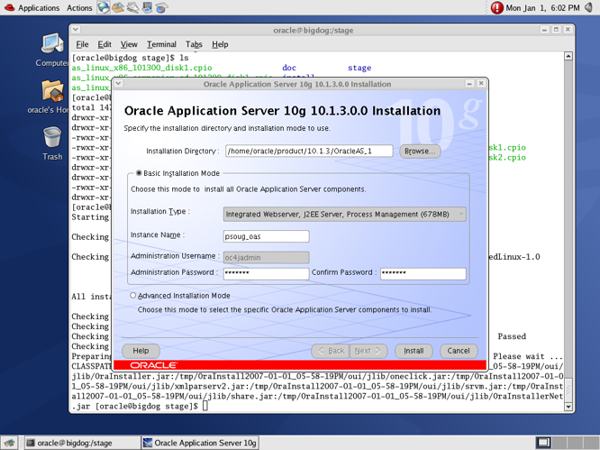Click the blue 'doc' directory name in terminal
The image size is (600, 450).
[289, 68]
